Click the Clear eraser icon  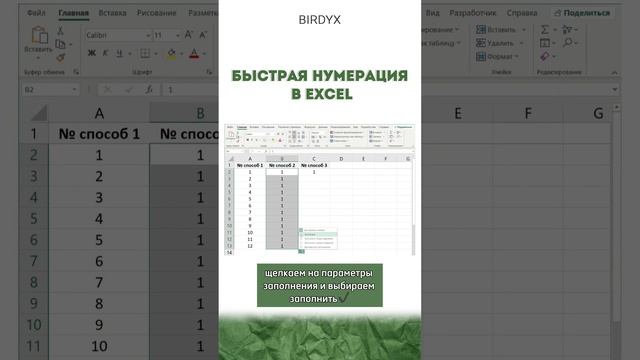(x=545, y=56)
